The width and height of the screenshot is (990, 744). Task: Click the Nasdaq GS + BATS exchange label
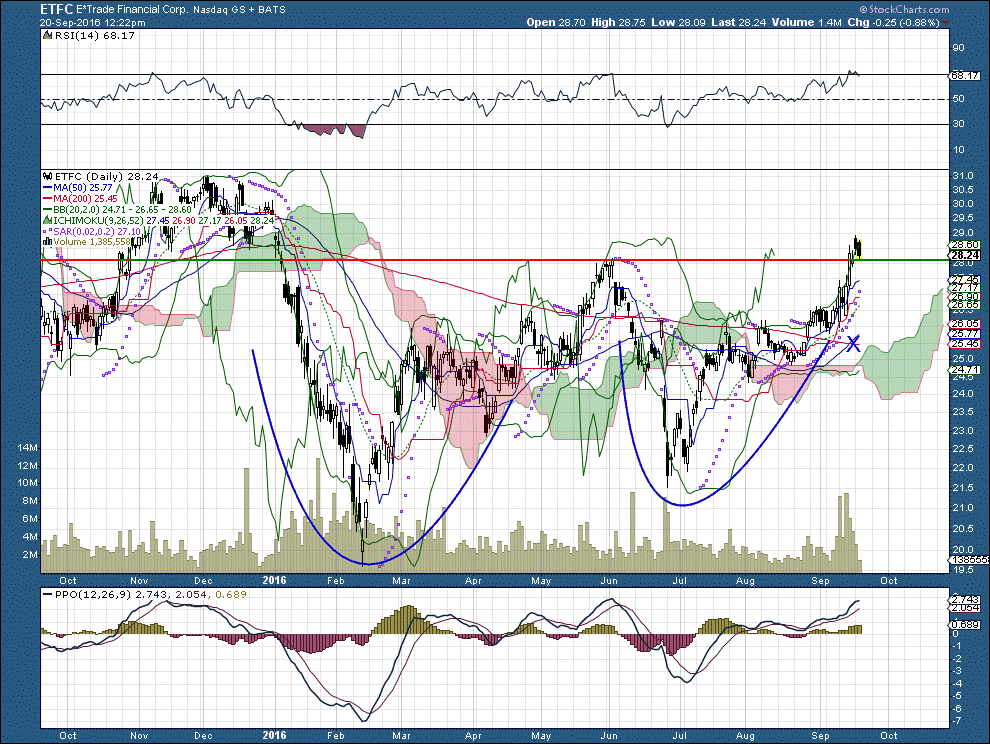pos(239,9)
